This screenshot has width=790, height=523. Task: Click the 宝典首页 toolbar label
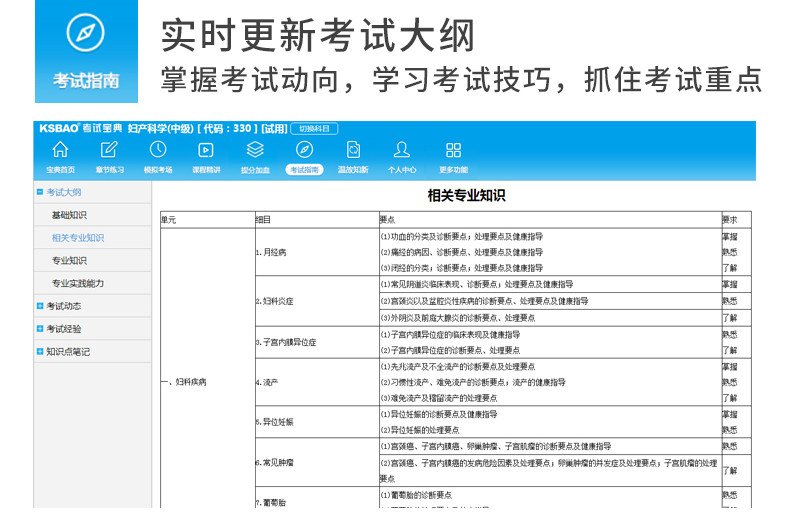pos(60,170)
